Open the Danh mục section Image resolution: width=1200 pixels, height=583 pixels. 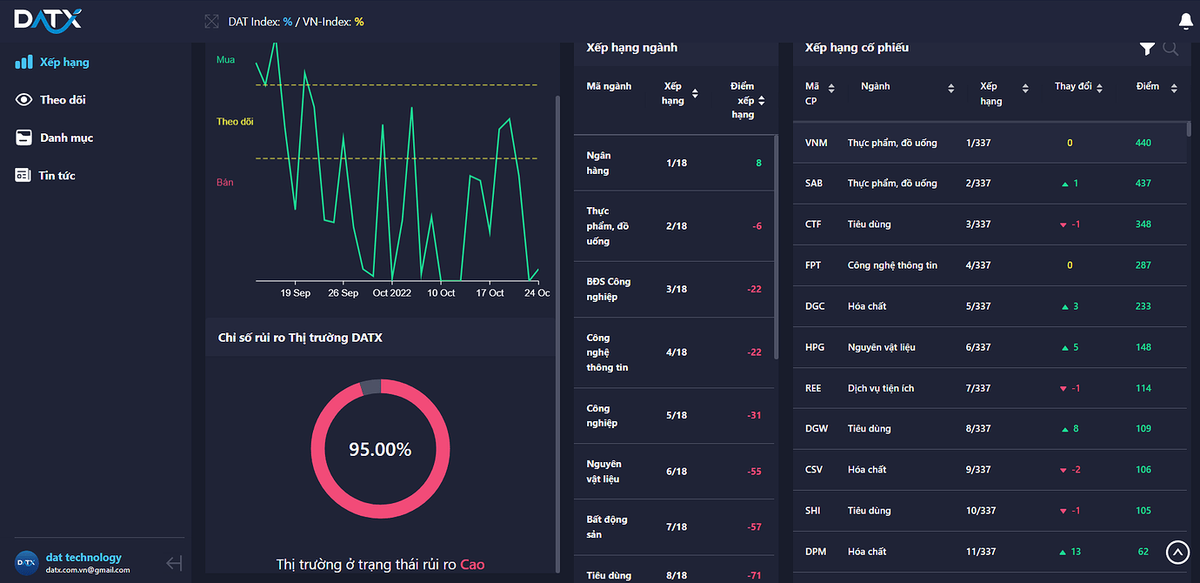tap(66, 138)
